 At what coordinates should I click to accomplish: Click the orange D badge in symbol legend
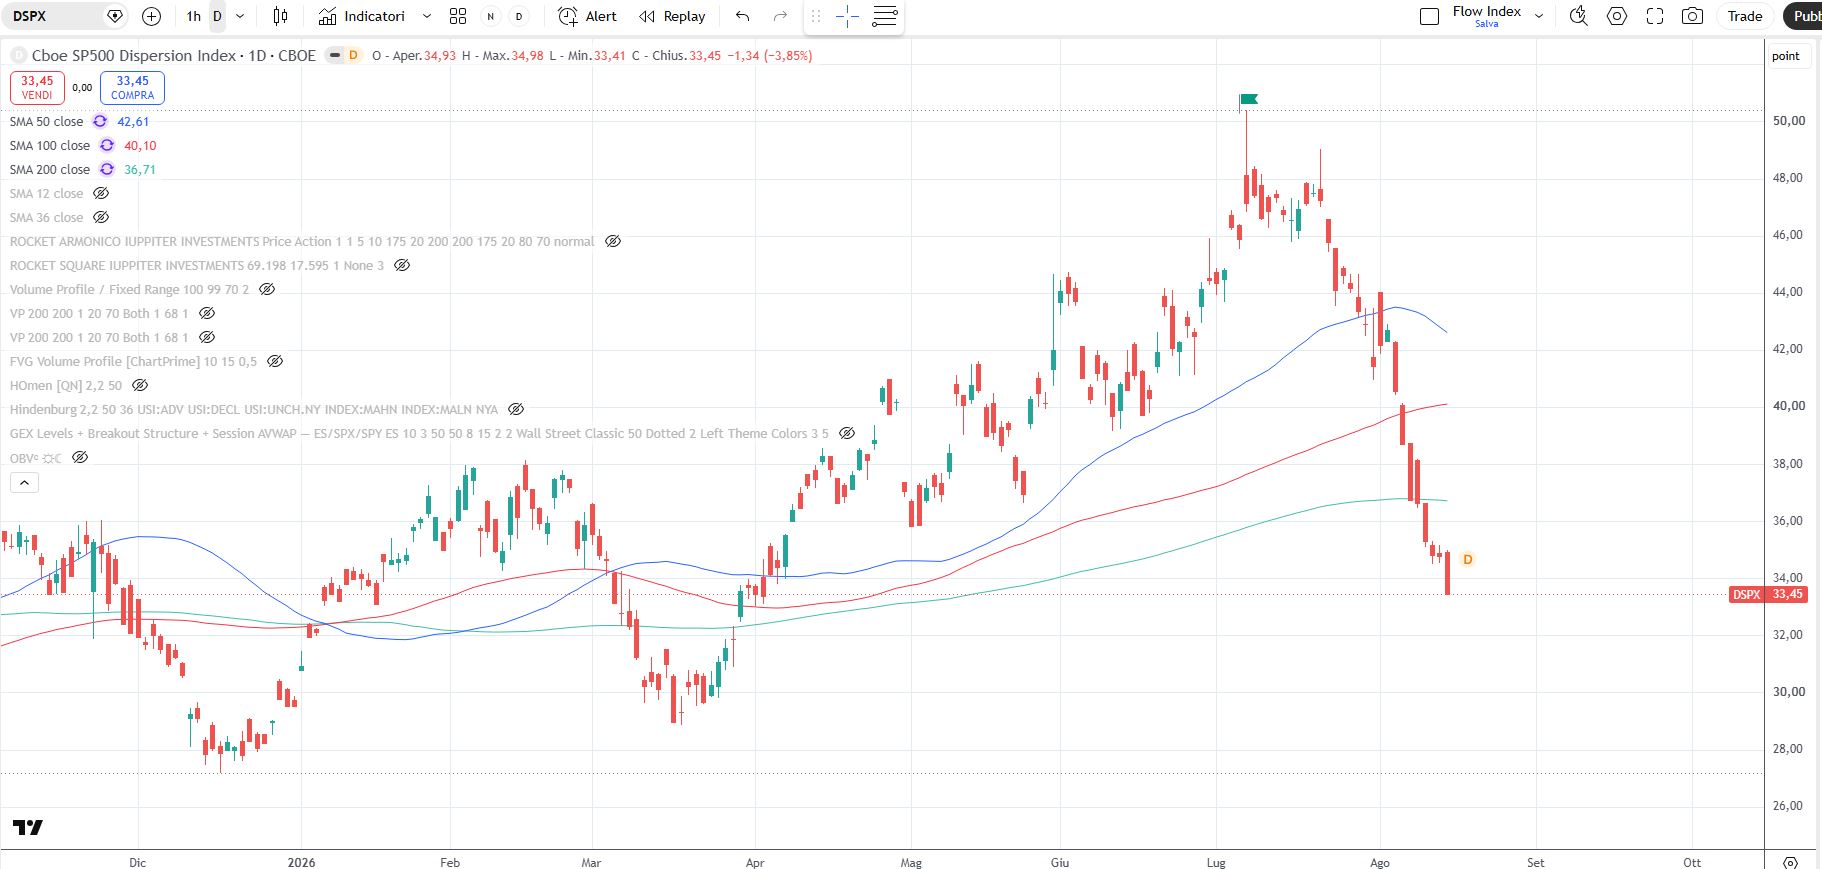pos(353,55)
